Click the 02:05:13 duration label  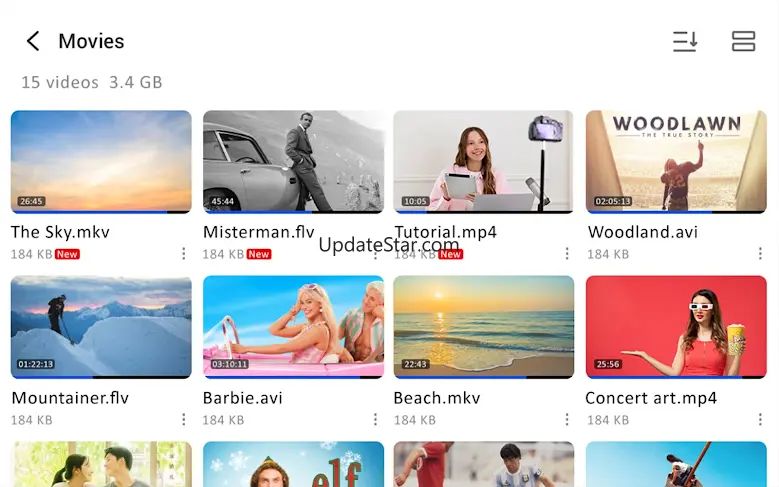[613, 201]
